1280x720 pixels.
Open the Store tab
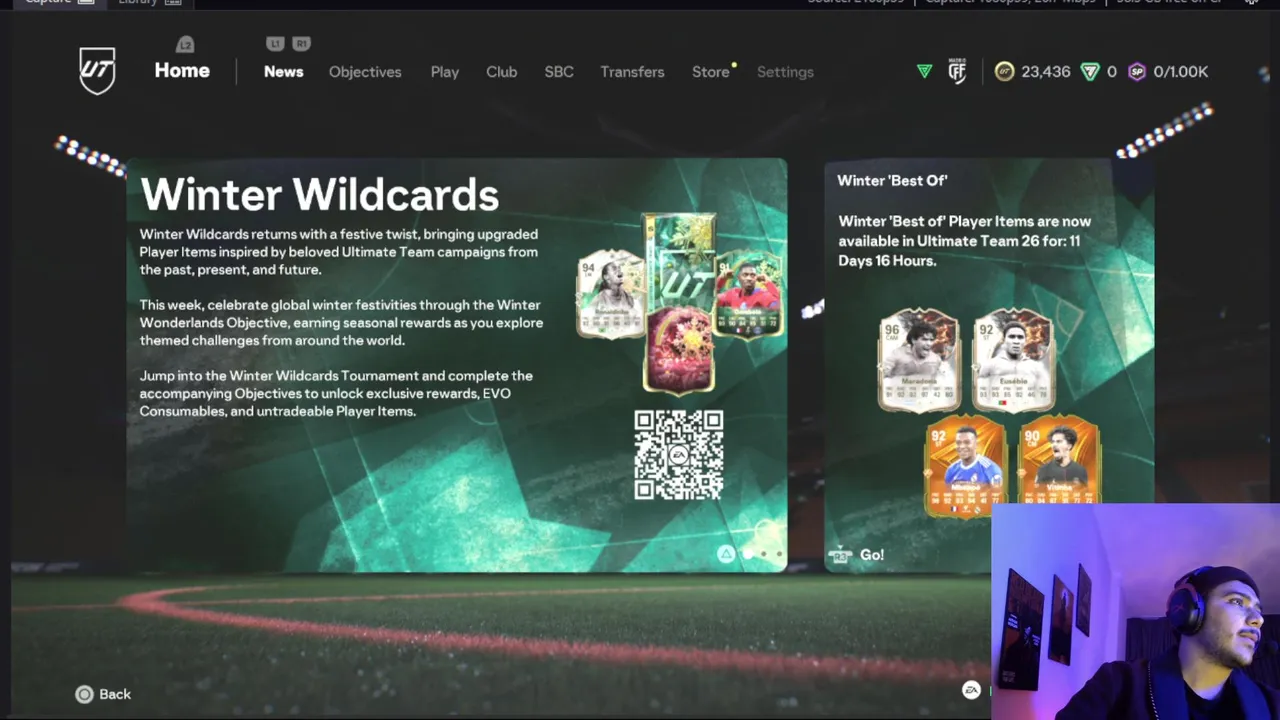711,72
